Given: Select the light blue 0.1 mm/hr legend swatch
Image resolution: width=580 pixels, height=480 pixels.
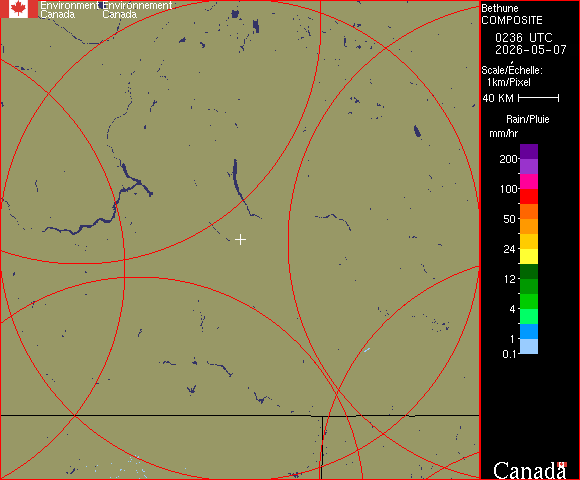Looking at the screenshot, I should pos(529,347).
